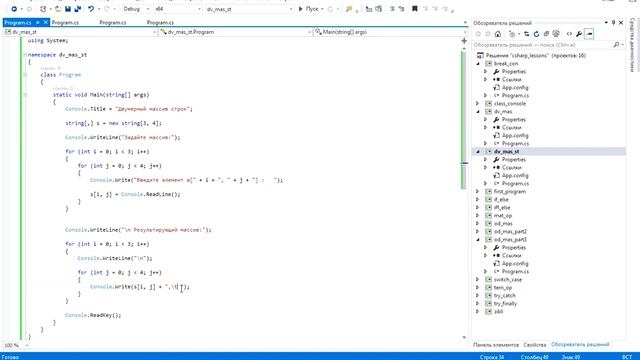Open Main(string[] args) member dropdown
The width and height of the screenshot is (640, 360).
pyautogui.click(x=391, y=32)
